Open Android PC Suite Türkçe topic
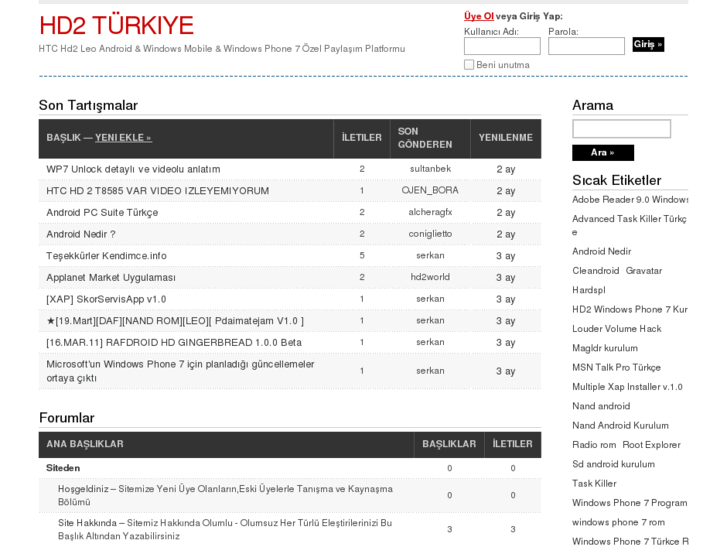Viewport: 727px width, 545px height. click(102, 212)
